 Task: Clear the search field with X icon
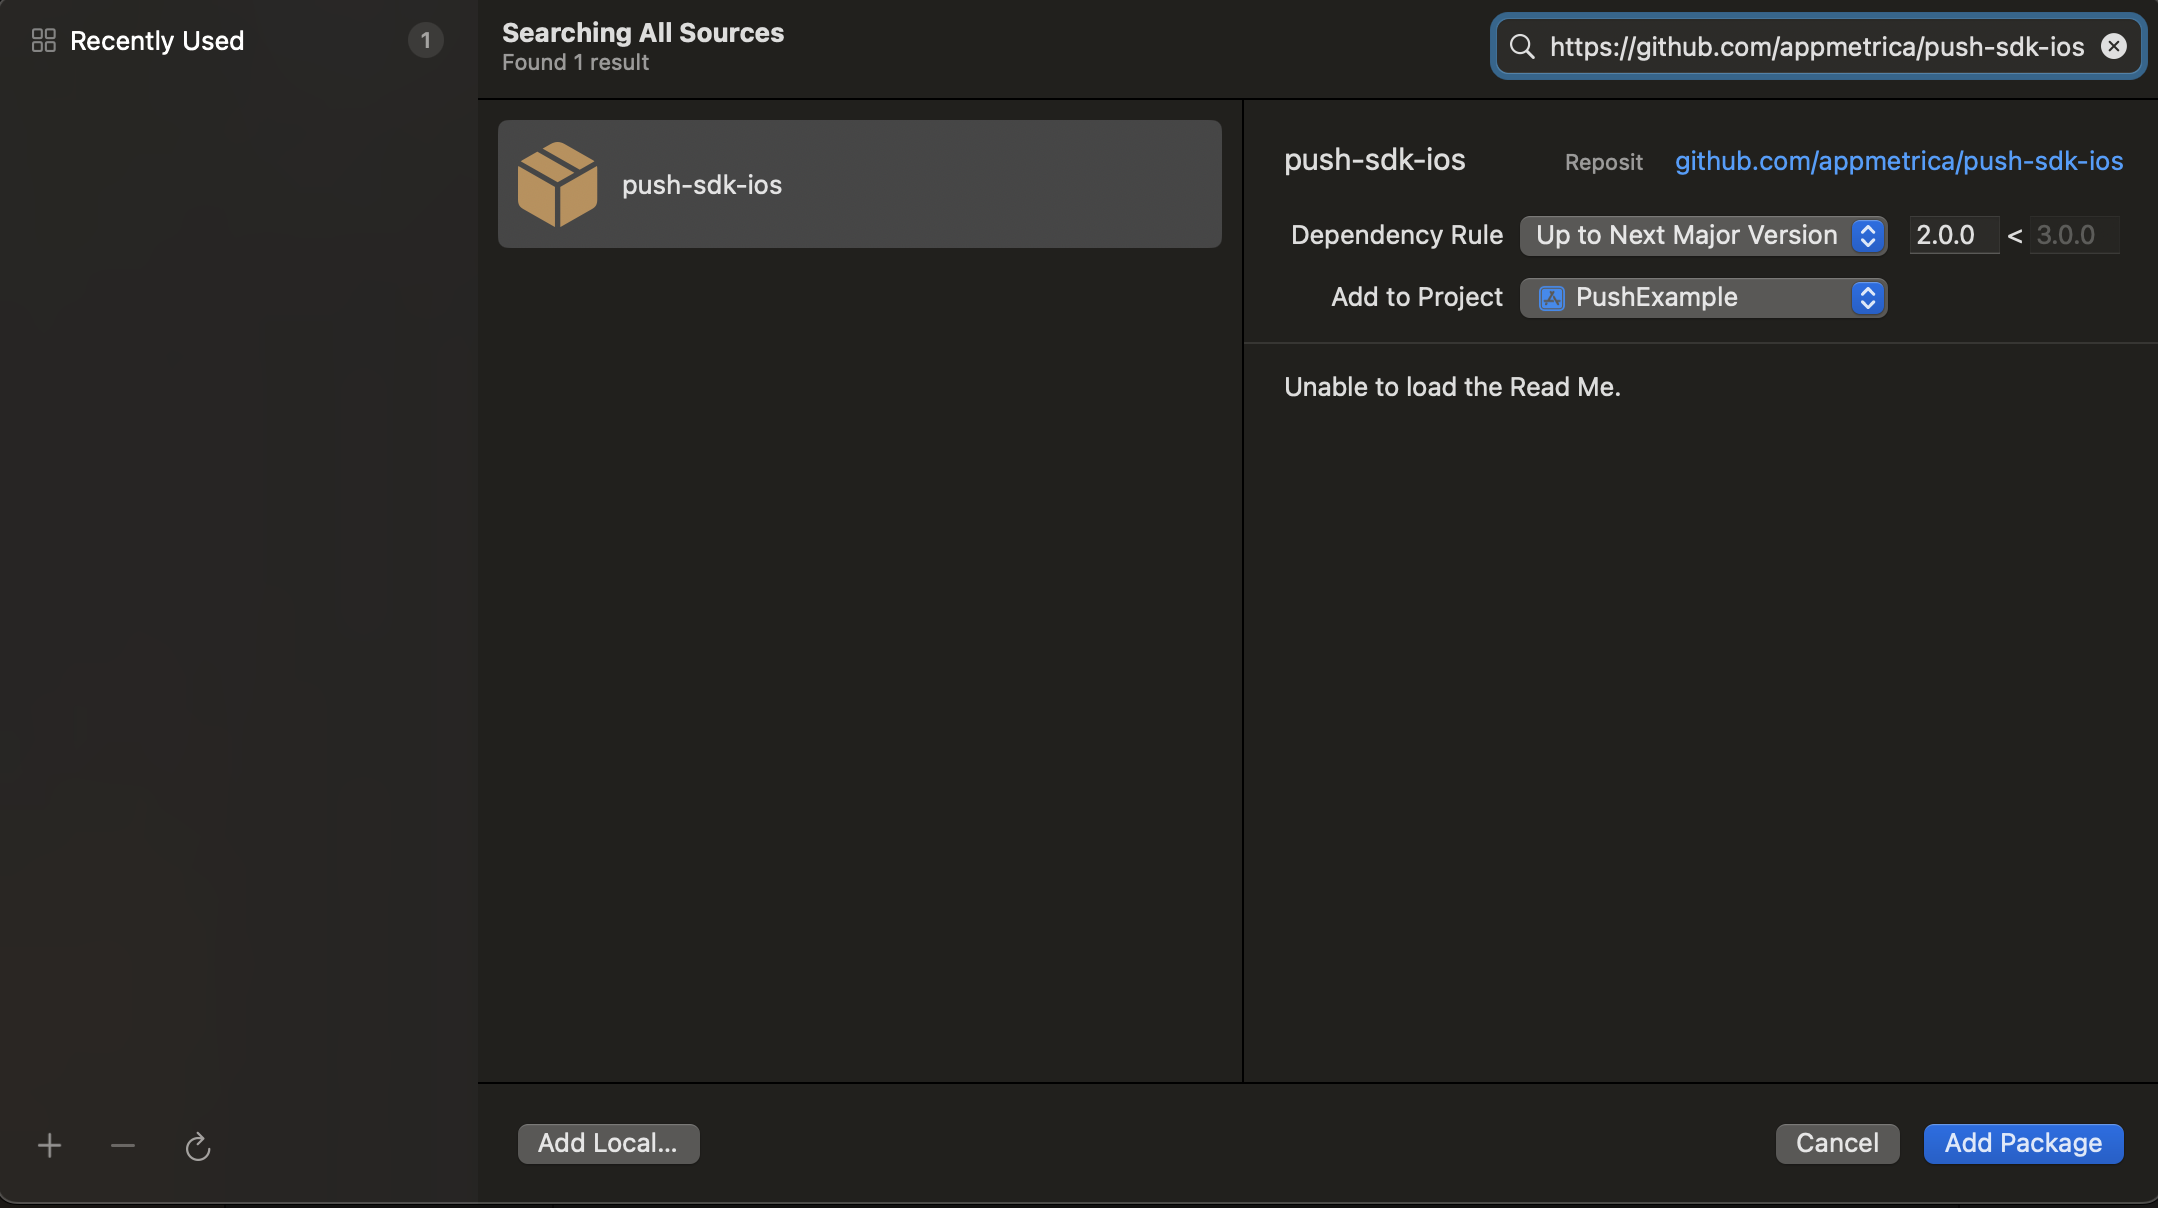tap(2113, 47)
